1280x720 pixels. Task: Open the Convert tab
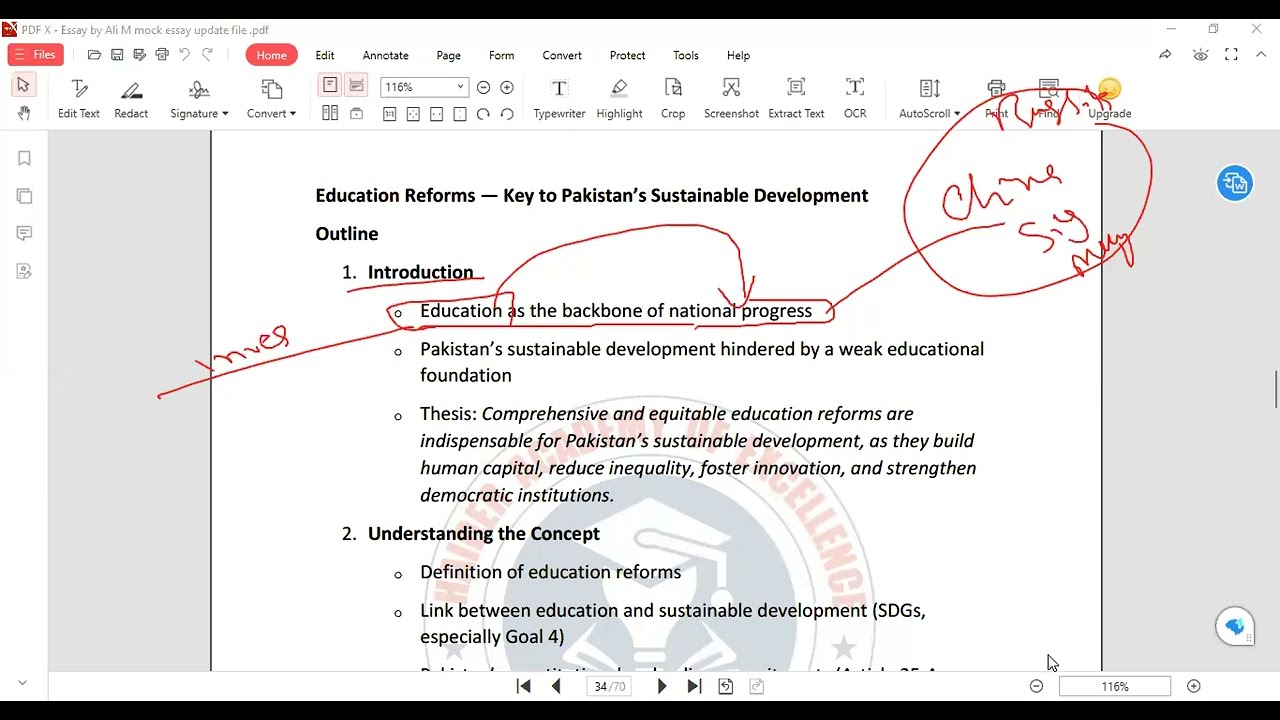562,55
